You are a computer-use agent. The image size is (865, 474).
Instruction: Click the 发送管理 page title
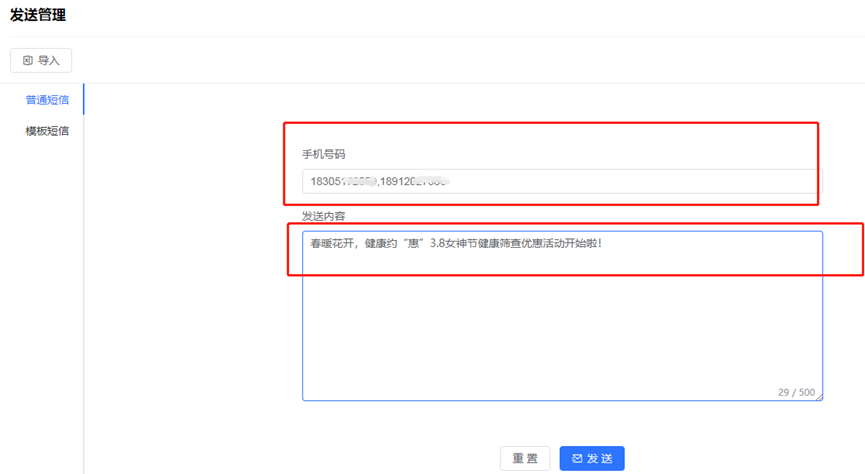(38, 15)
